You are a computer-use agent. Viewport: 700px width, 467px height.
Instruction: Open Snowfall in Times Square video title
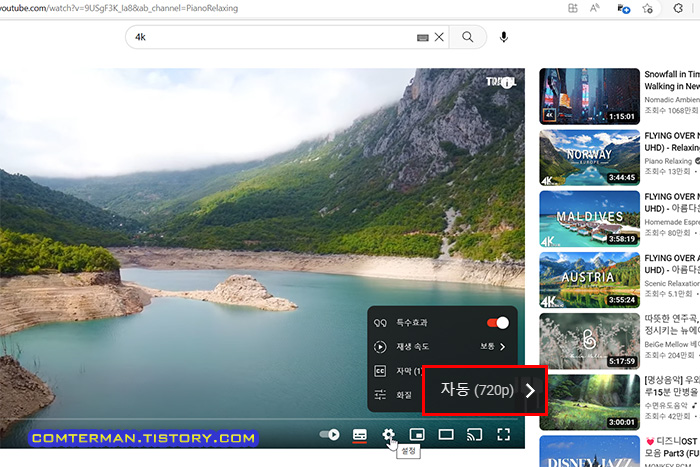point(672,80)
